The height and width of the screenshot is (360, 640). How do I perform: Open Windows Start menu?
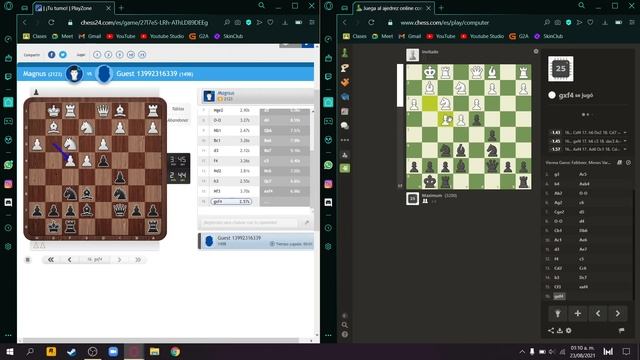[x=9, y=352]
